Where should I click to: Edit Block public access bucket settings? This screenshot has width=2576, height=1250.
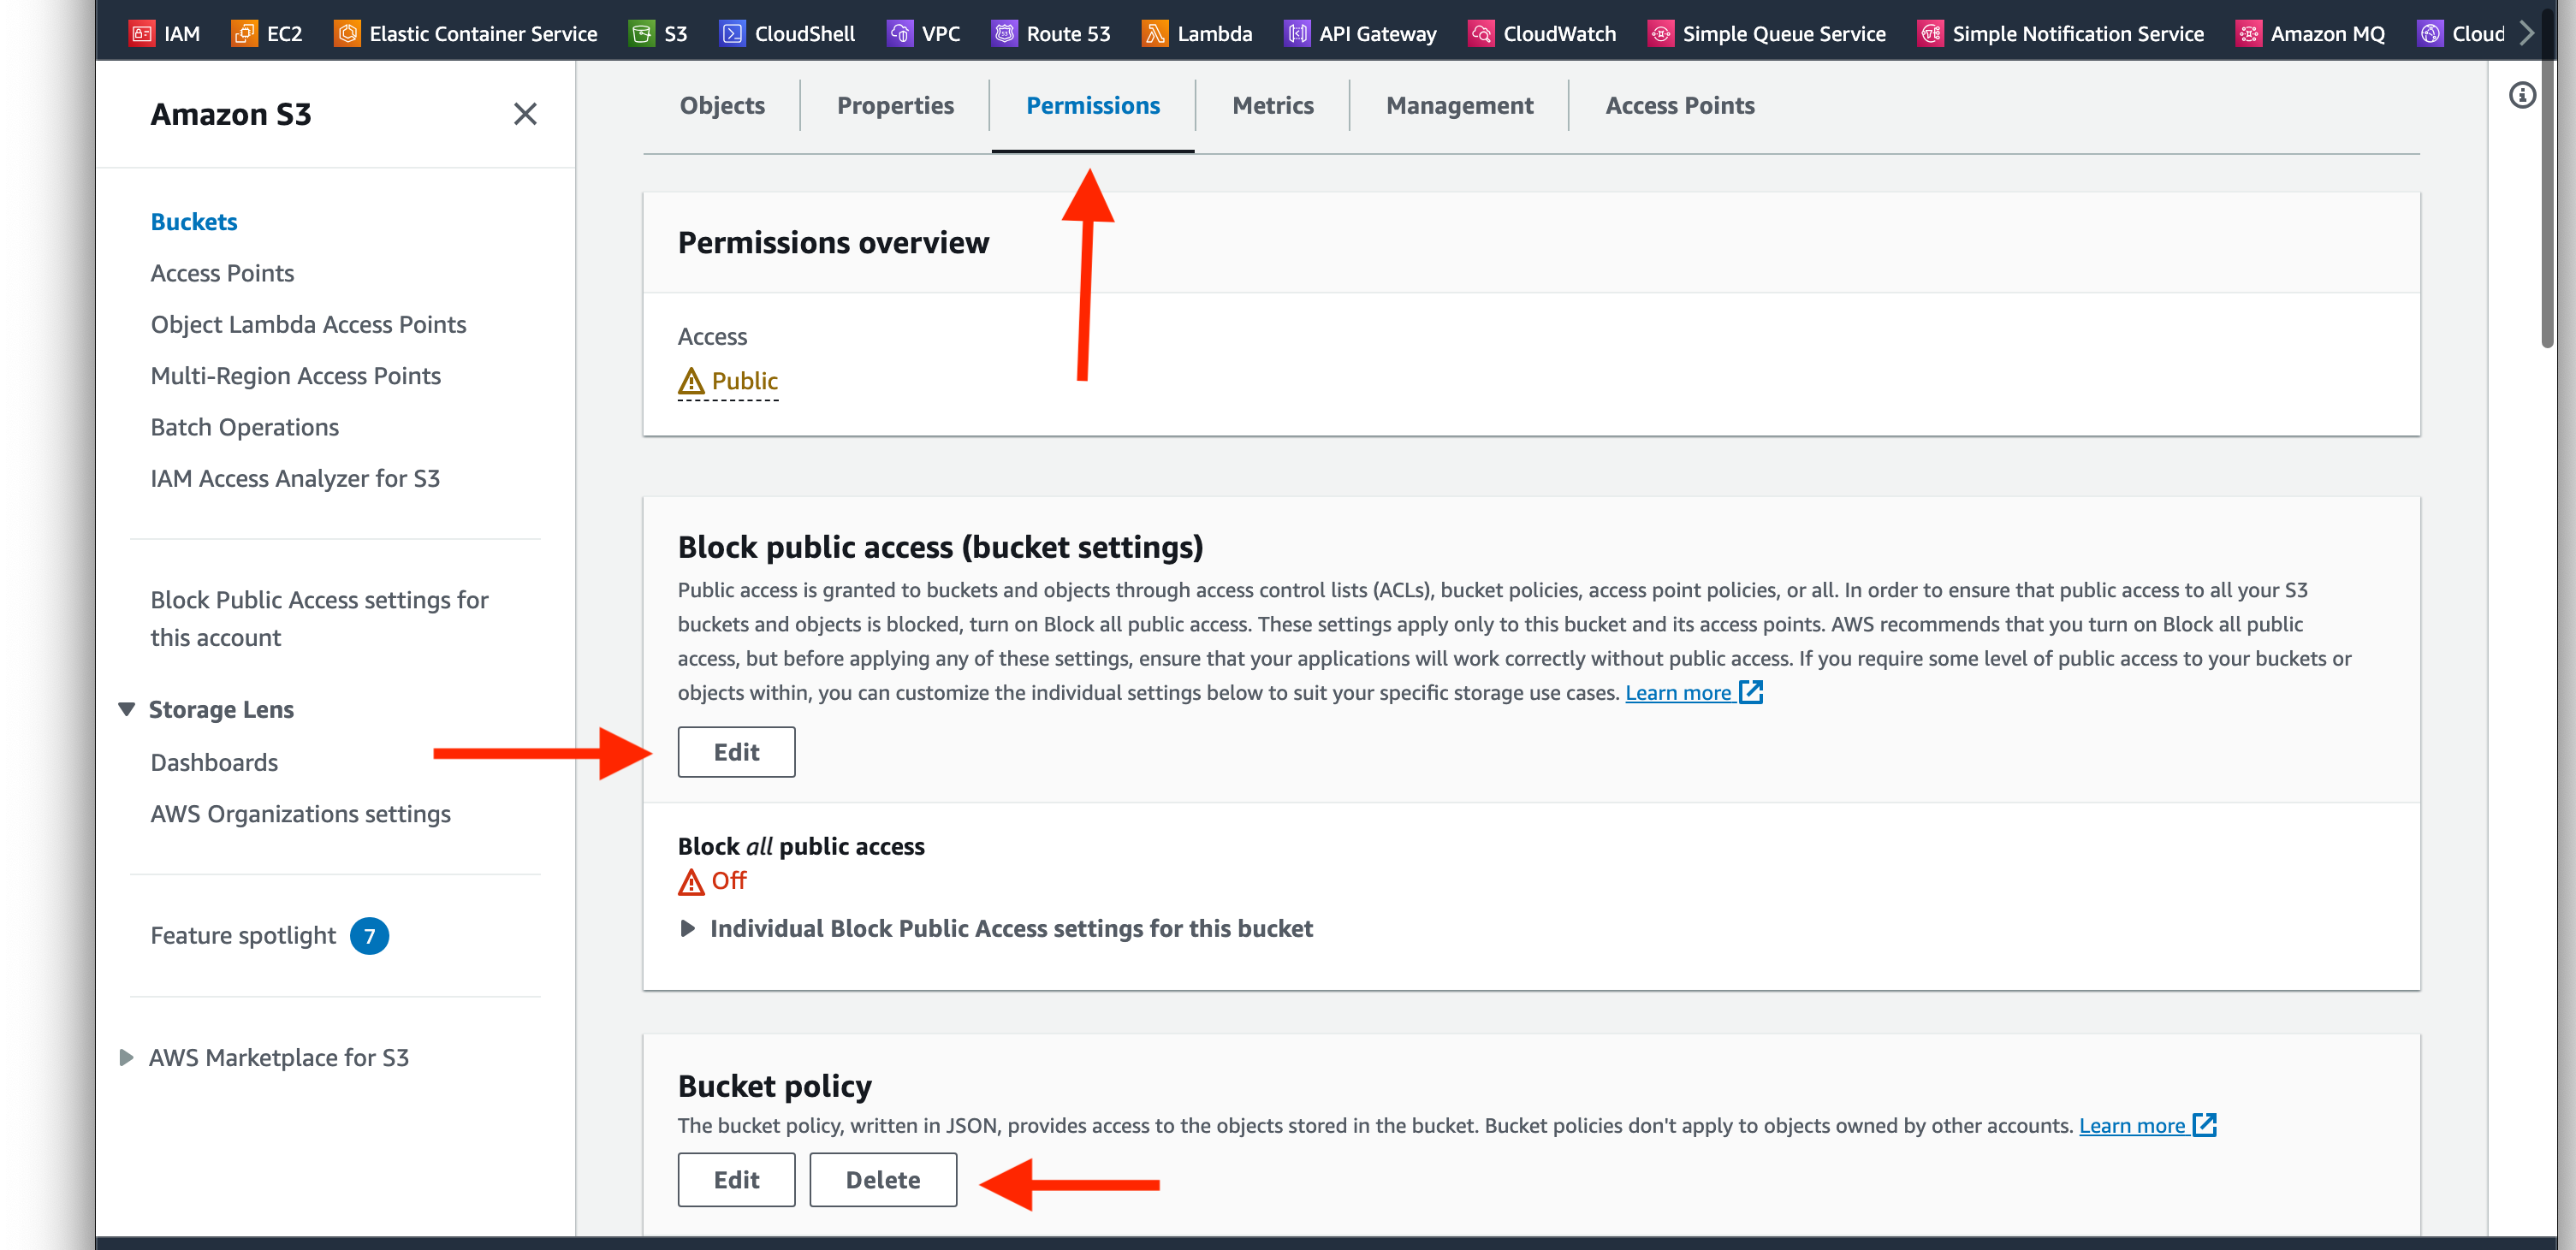(736, 752)
